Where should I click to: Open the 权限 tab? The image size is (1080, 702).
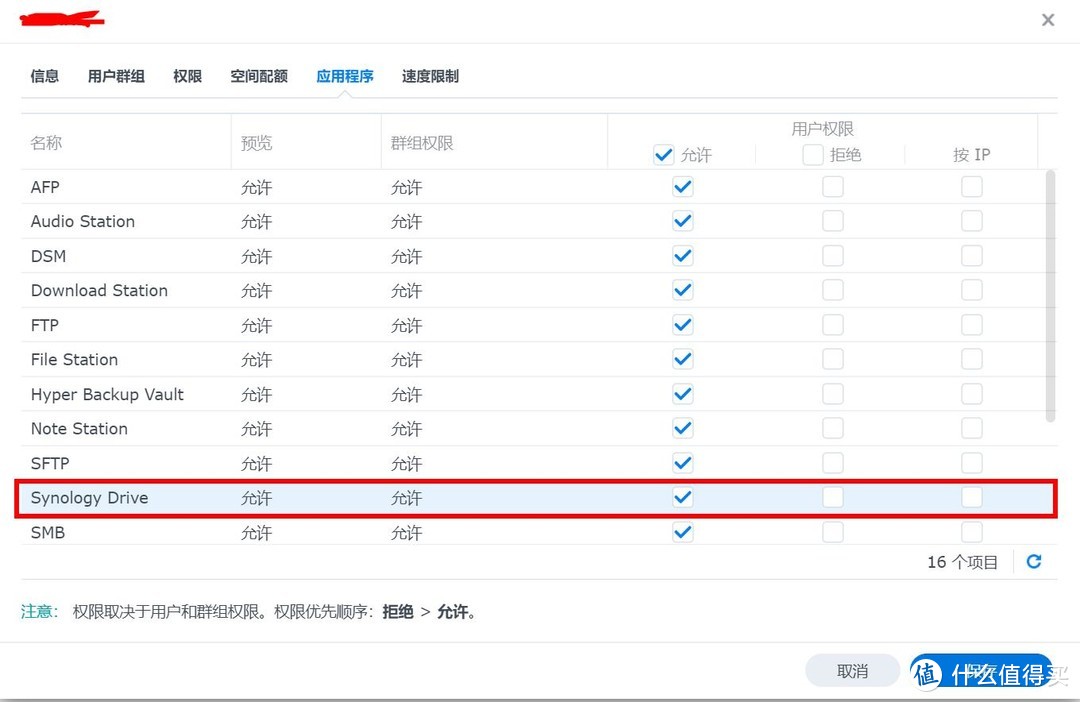point(187,76)
